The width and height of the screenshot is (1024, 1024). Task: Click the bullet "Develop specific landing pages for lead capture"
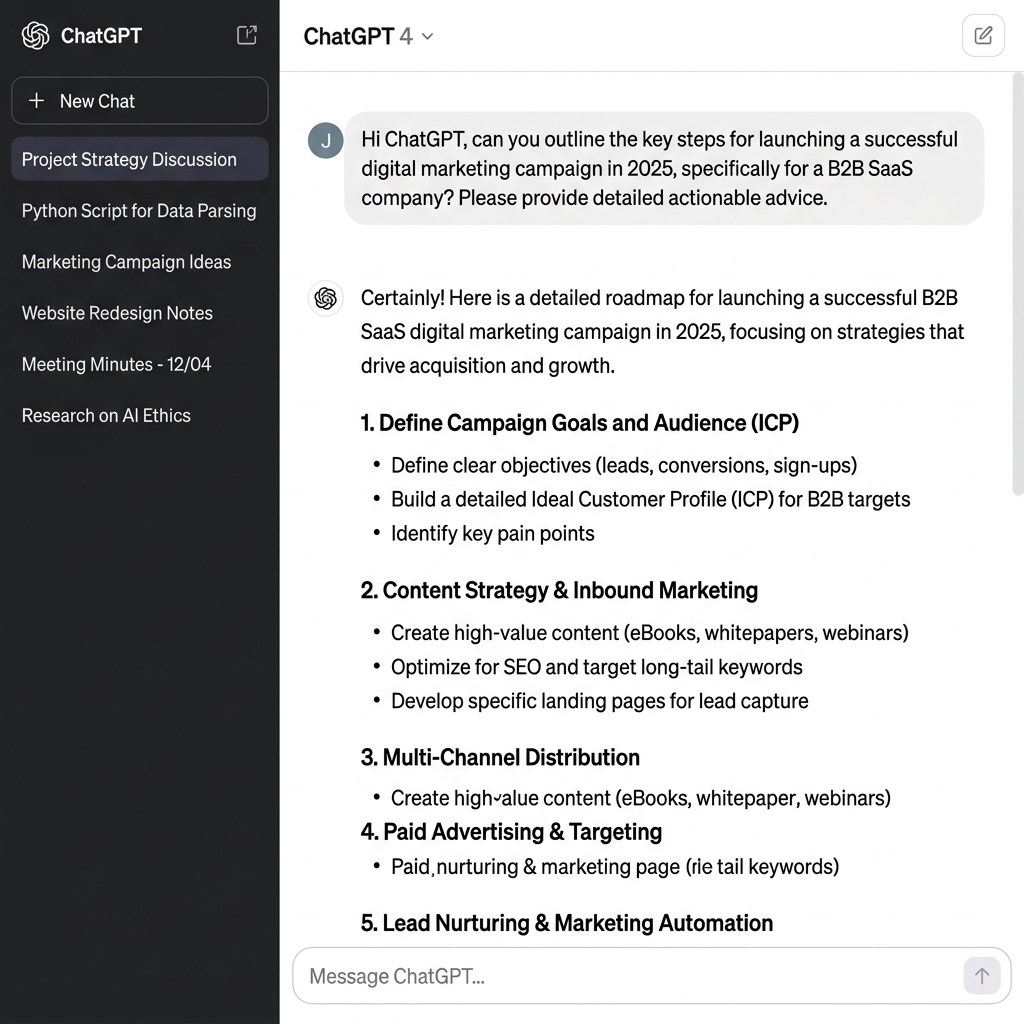click(x=600, y=701)
